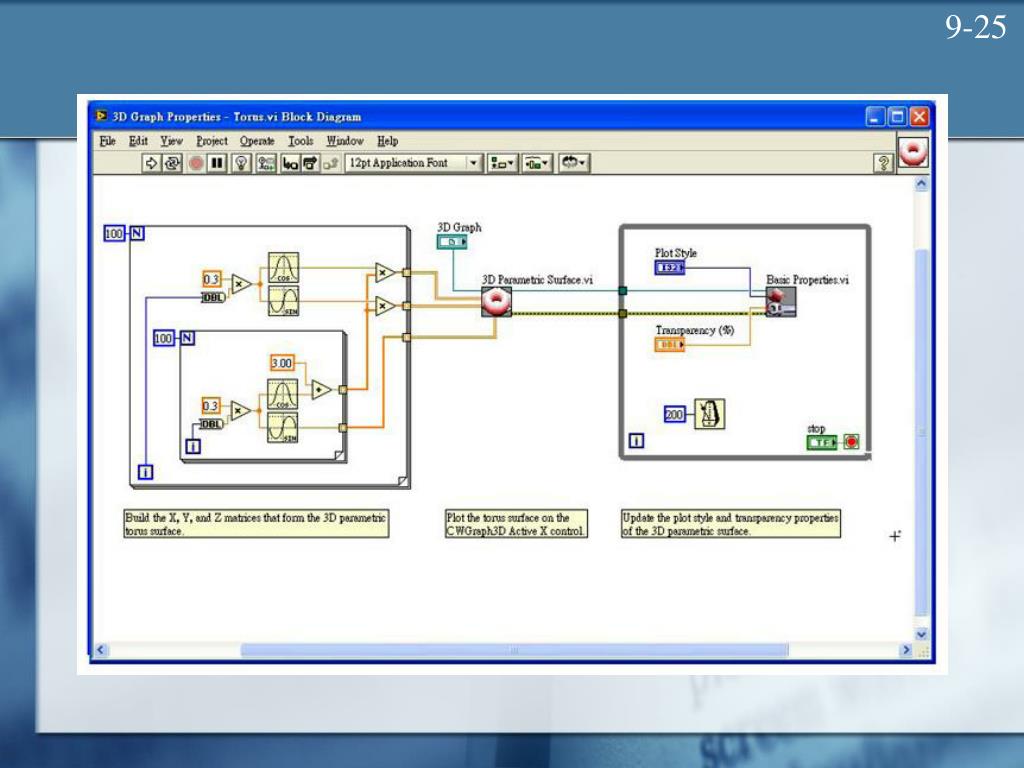The image size is (1024, 768).
Task: Open the Operate menu
Action: tap(257, 141)
